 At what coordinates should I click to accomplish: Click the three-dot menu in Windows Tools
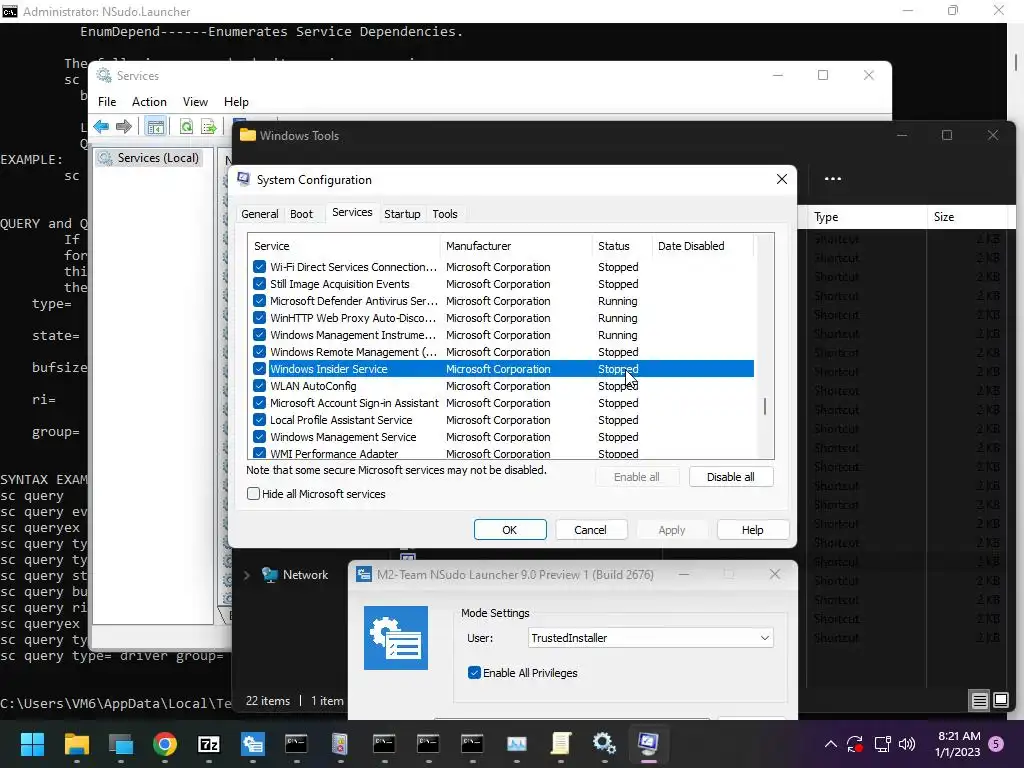click(833, 178)
